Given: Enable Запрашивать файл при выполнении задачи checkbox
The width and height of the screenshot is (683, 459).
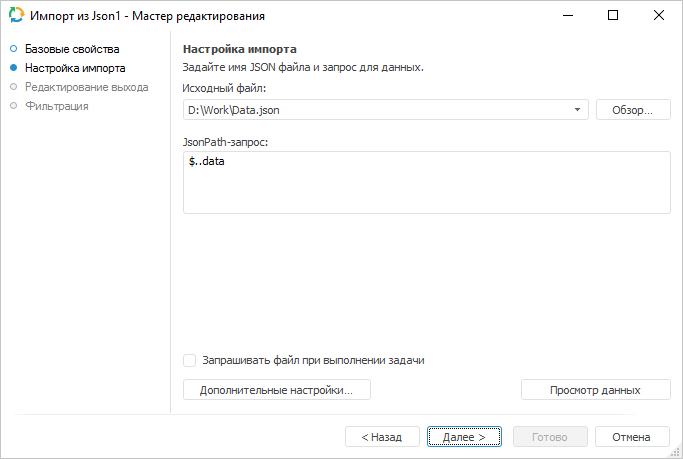Looking at the screenshot, I should point(190,360).
